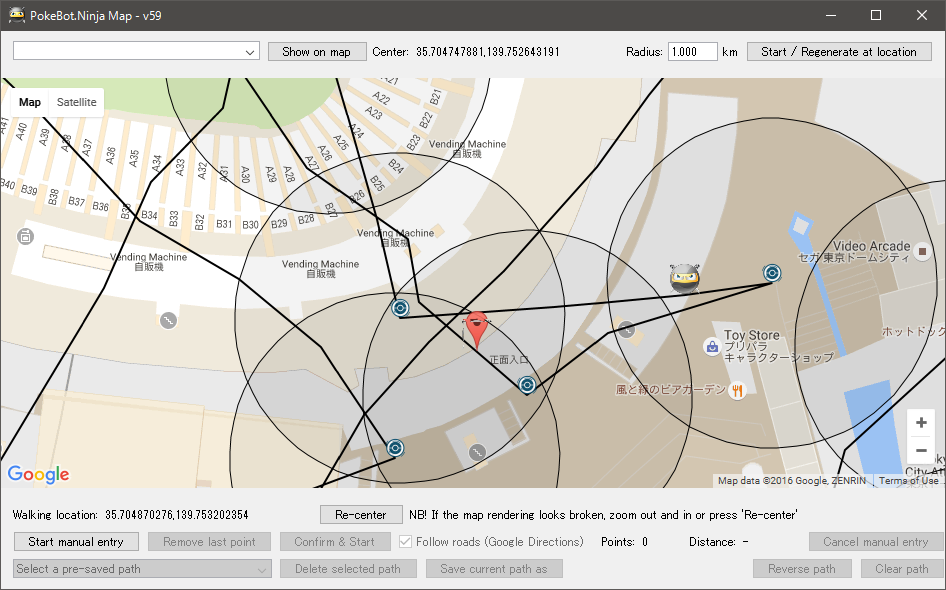This screenshot has width=946, height=590.
Task: Focus the Radius km input field
Action: click(693, 52)
